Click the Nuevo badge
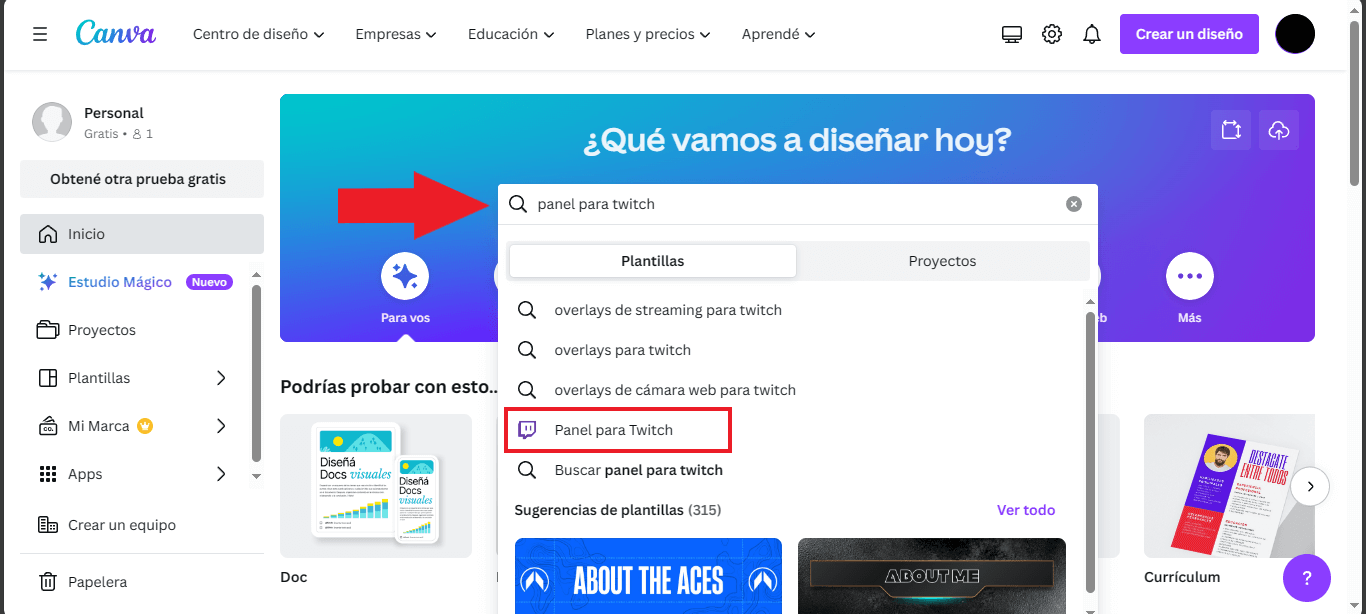 point(210,282)
